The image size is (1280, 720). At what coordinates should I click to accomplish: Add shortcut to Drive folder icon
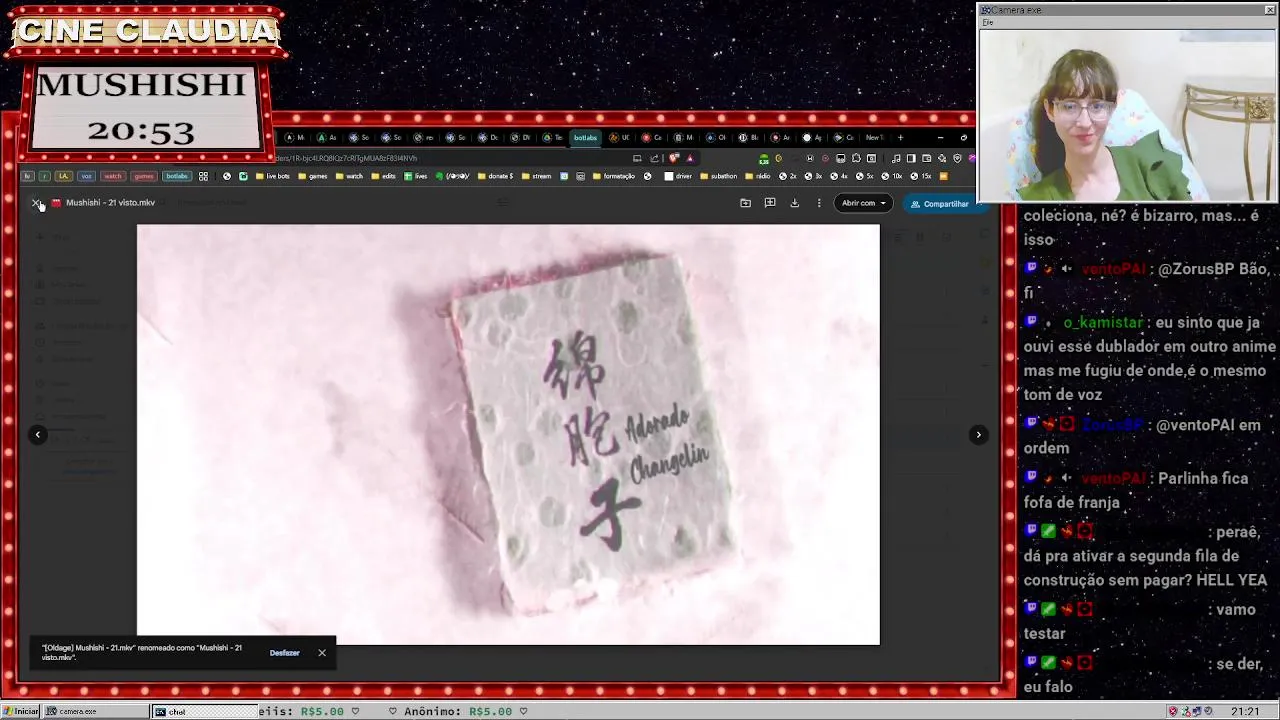pyautogui.click(x=745, y=203)
